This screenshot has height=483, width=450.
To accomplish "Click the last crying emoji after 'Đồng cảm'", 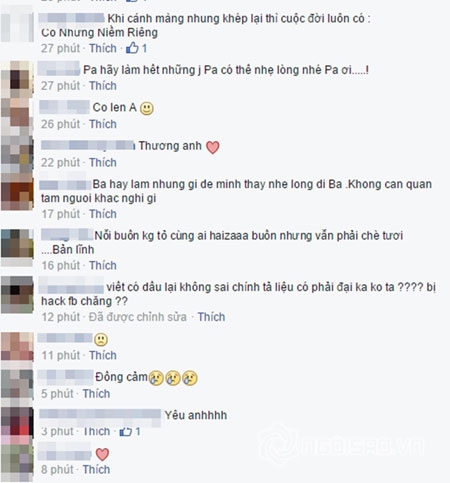I will pyautogui.click(x=190, y=378).
